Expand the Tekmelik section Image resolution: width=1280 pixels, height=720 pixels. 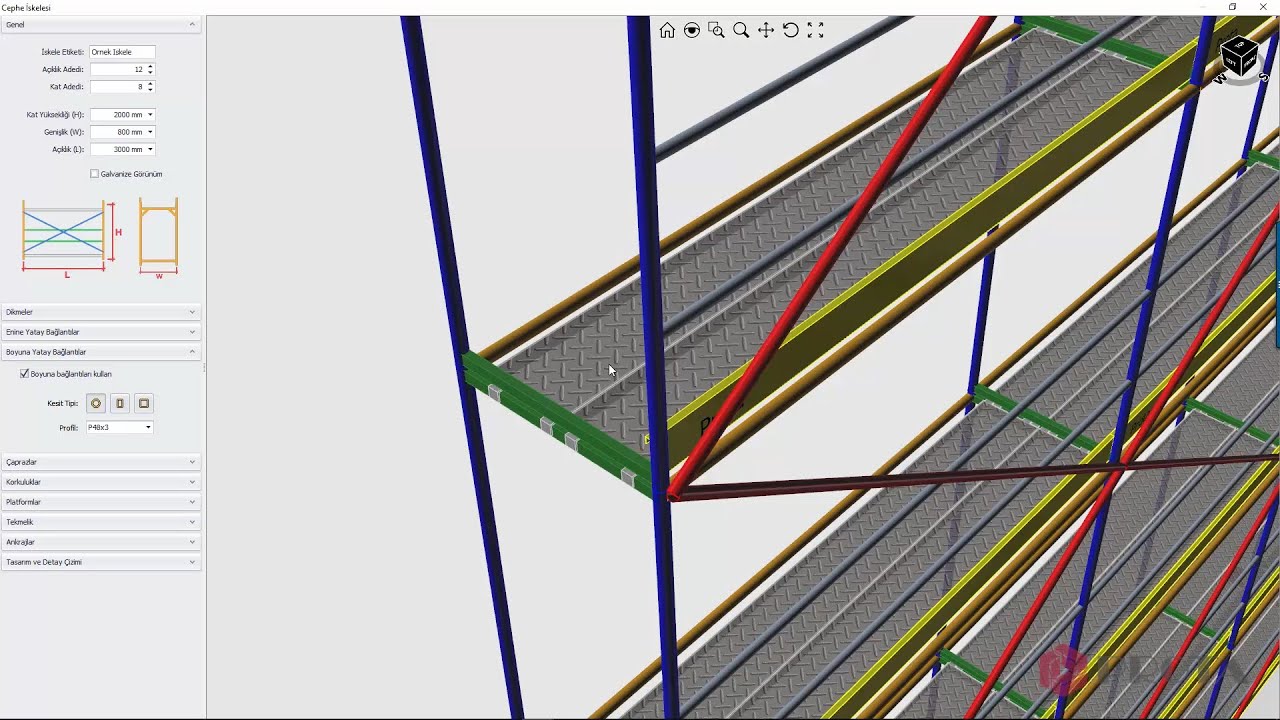point(101,522)
